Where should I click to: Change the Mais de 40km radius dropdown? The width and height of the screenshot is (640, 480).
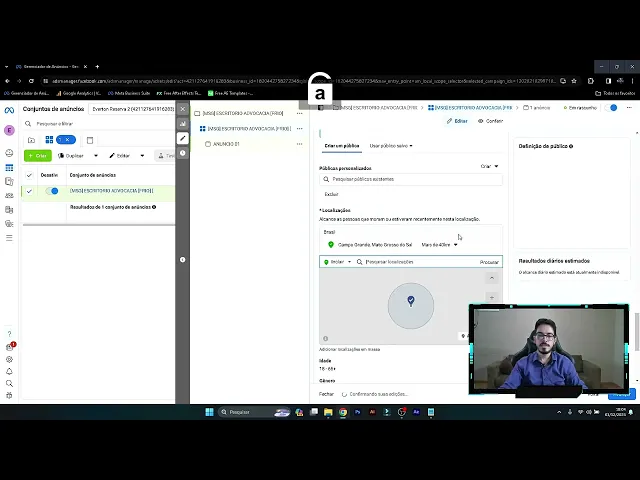pyautogui.click(x=439, y=245)
